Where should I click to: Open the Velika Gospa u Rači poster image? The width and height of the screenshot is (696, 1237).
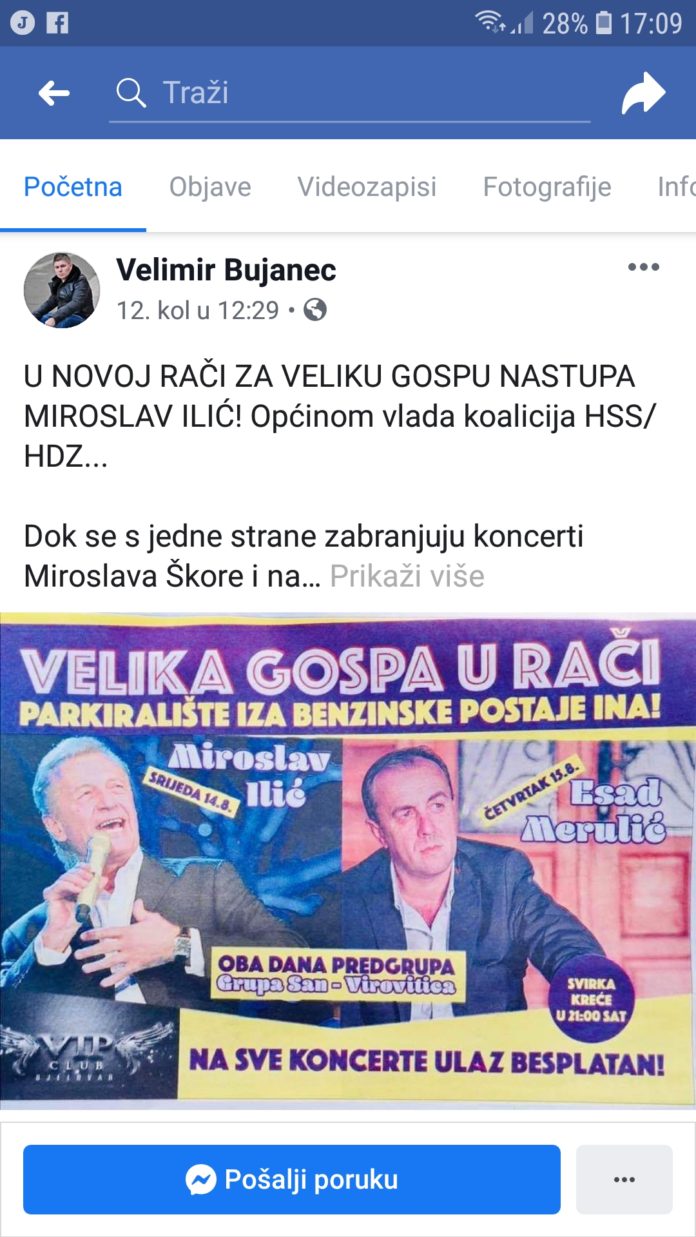pyautogui.click(x=348, y=861)
